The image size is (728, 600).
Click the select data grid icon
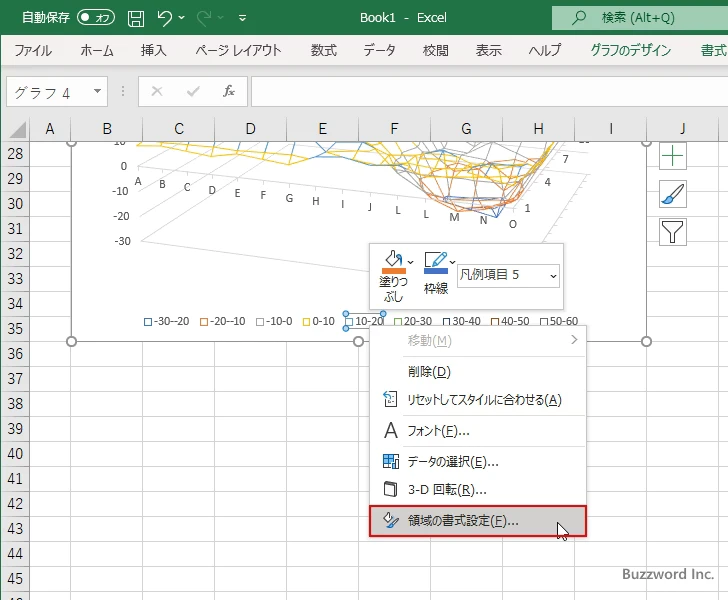(390, 461)
